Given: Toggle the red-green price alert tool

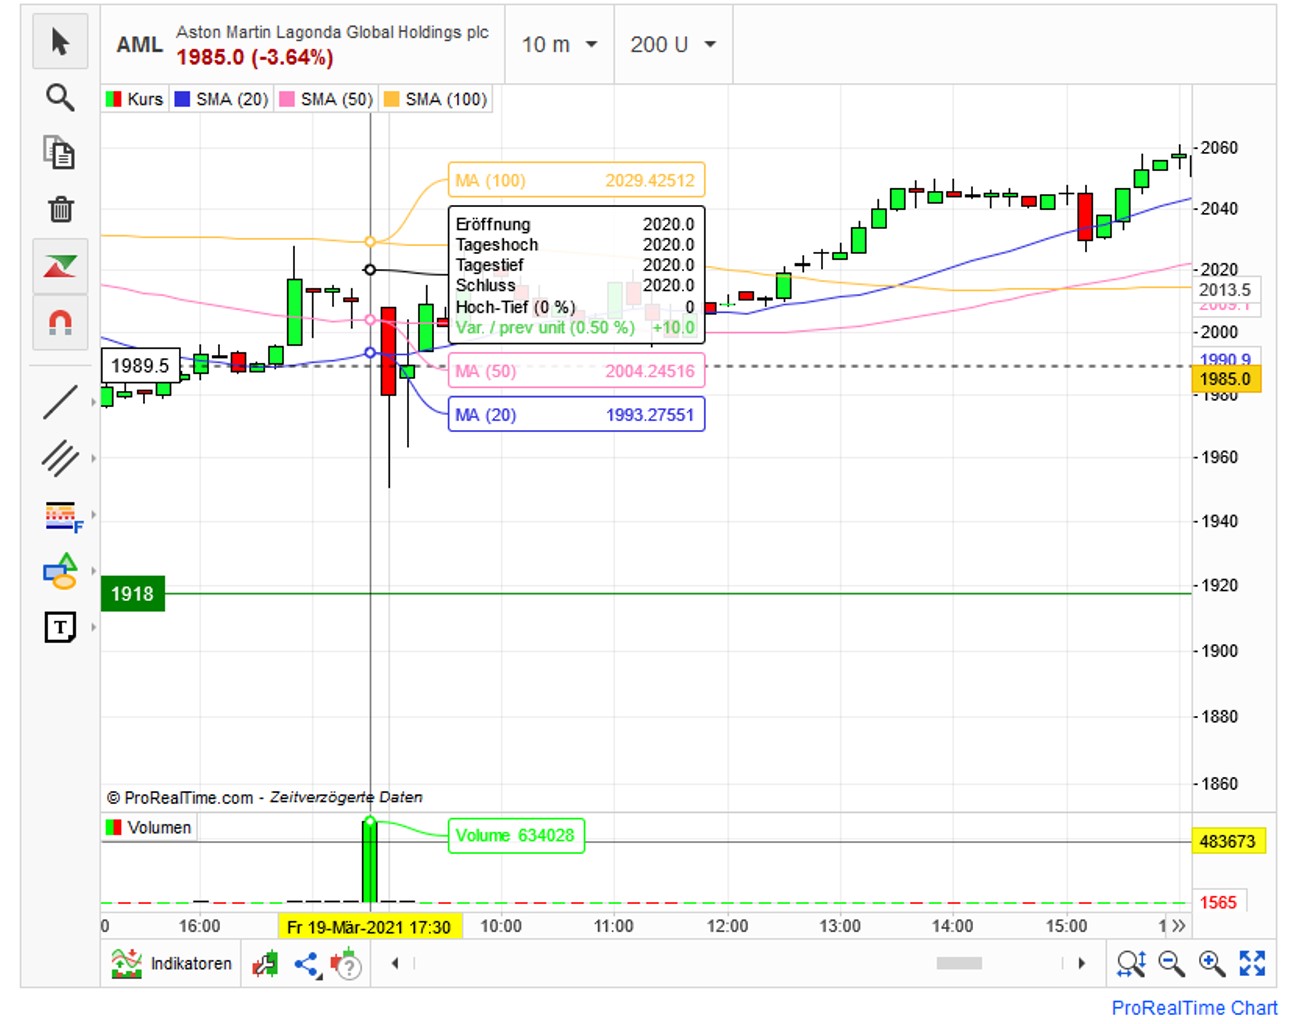Looking at the screenshot, I should tap(60, 266).
